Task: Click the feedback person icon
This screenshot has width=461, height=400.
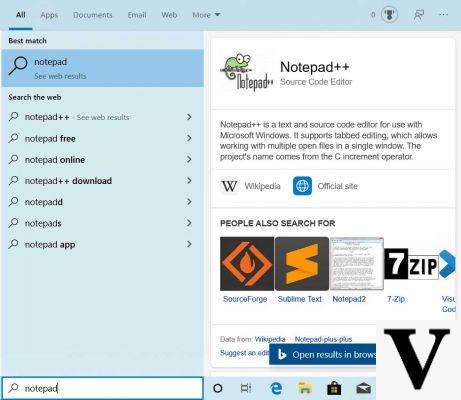Action: point(419,15)
